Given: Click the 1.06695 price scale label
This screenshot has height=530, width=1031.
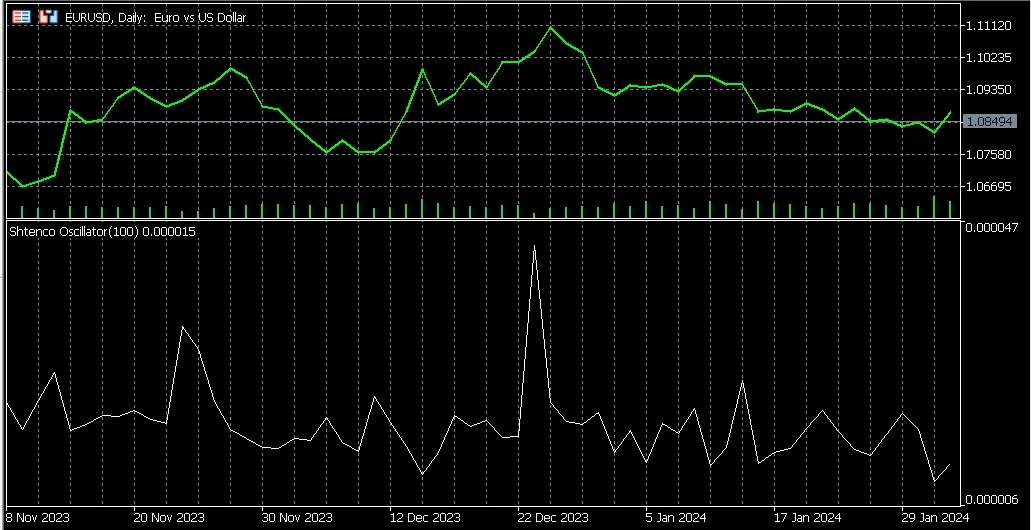Looking at the screenshot, I should point(989,186).
